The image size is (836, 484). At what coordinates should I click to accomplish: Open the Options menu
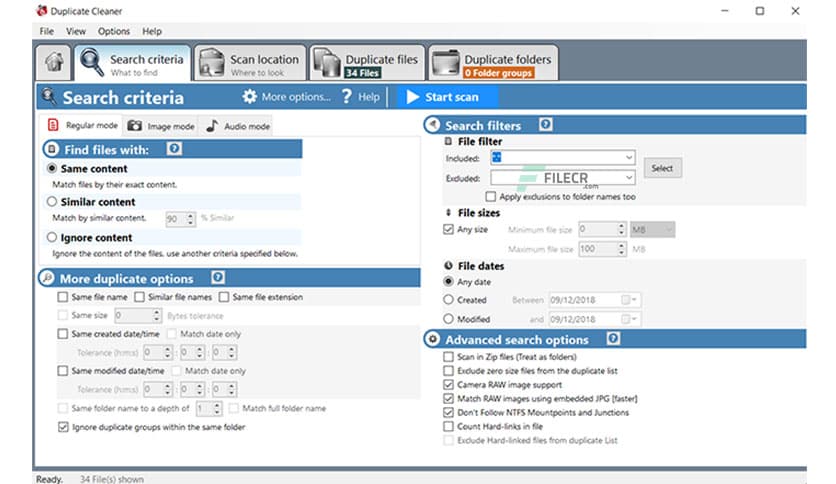pos(114,31)
